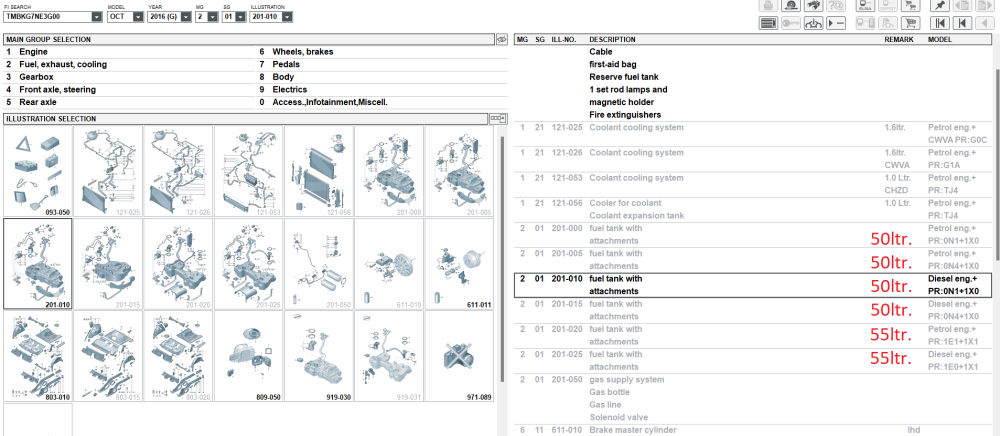Open illustration thumbnail 919-030

coord(319,356)
